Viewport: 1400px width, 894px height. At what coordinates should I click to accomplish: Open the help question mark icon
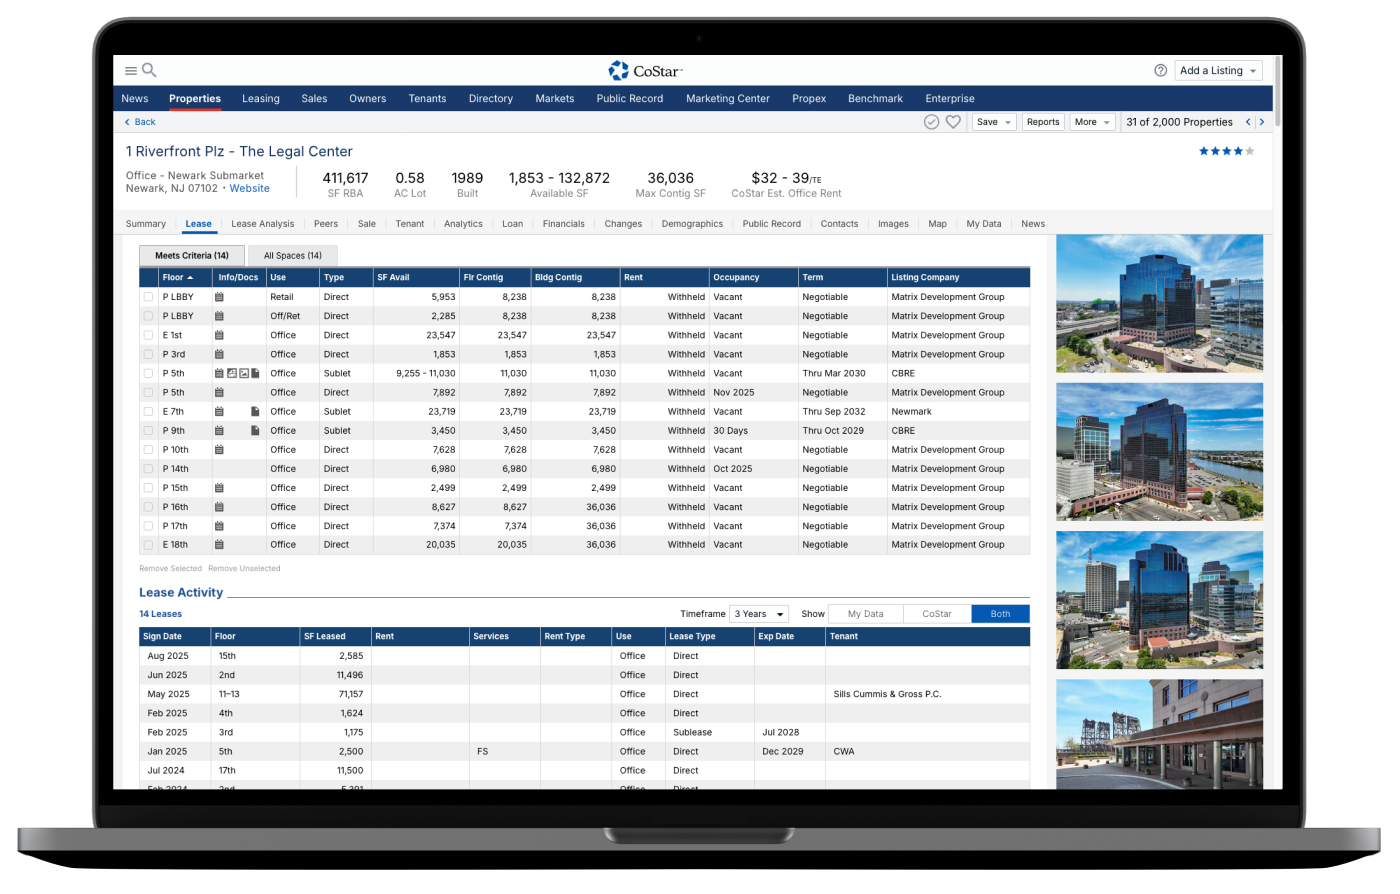point(1160,71)
